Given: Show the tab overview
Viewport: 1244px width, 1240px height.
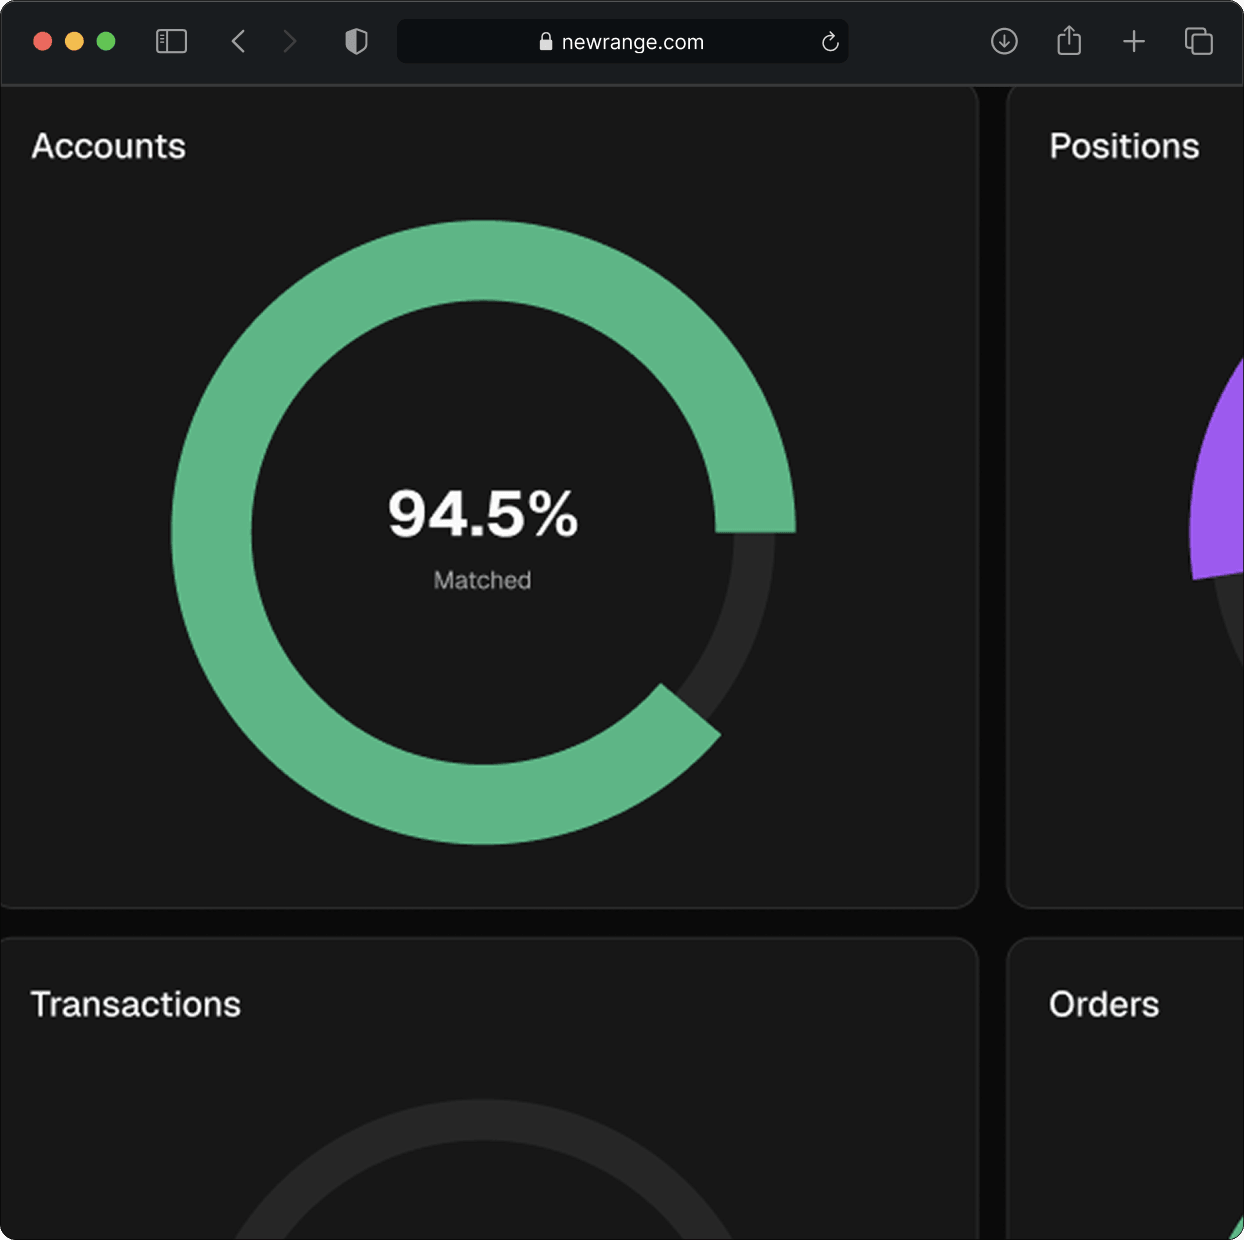Looking at the screenshot, I should [x=1198, y=41].
